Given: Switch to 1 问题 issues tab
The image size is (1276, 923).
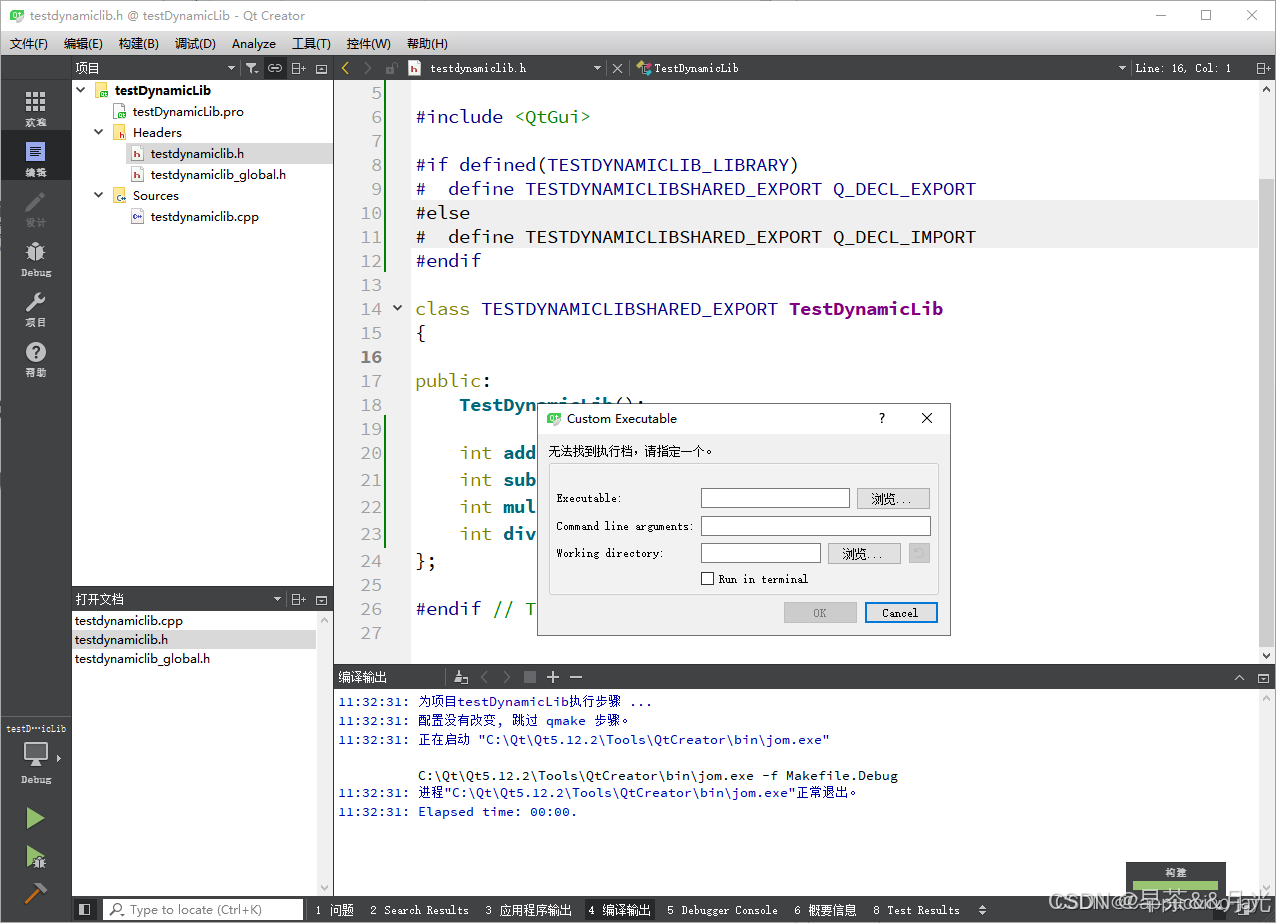Looking at the screenshot, I should coord(334,910).
